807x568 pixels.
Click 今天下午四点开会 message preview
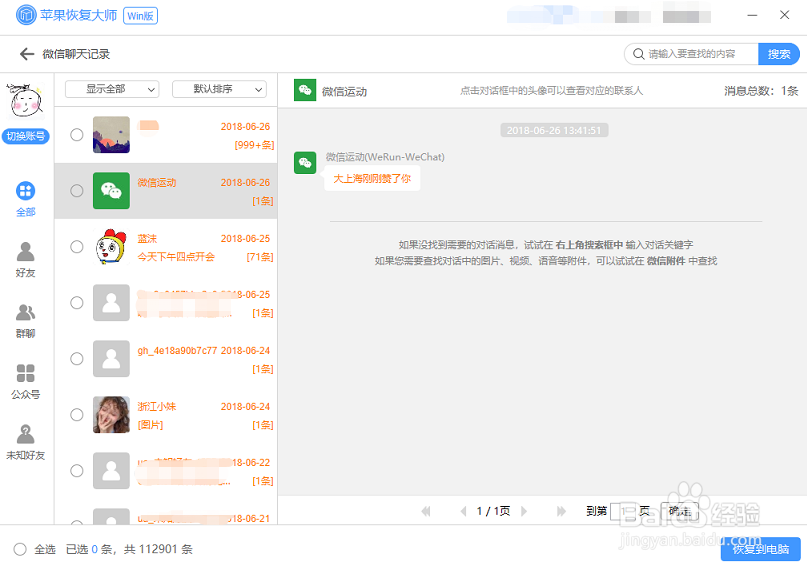coord(176,257)
